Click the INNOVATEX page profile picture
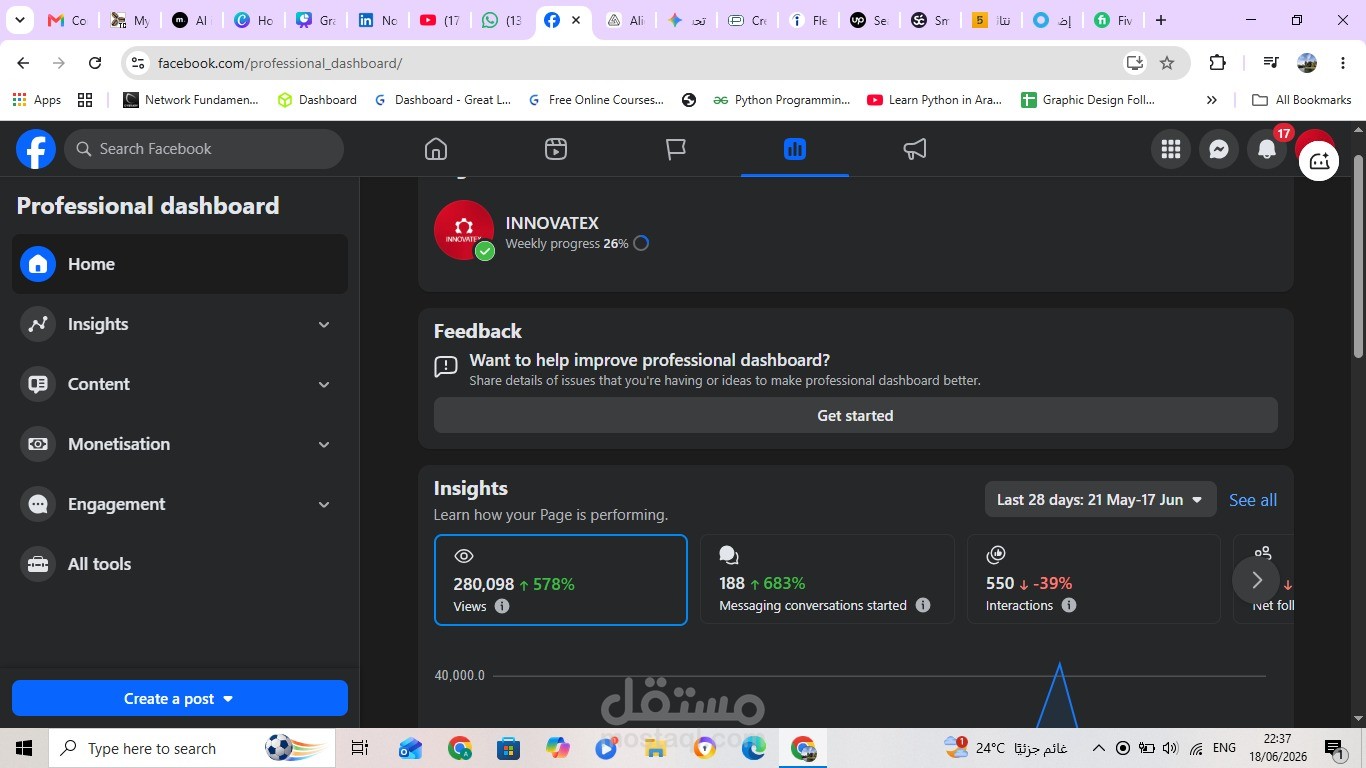Viewport: 1366px width, 768px height. point(464,230)
